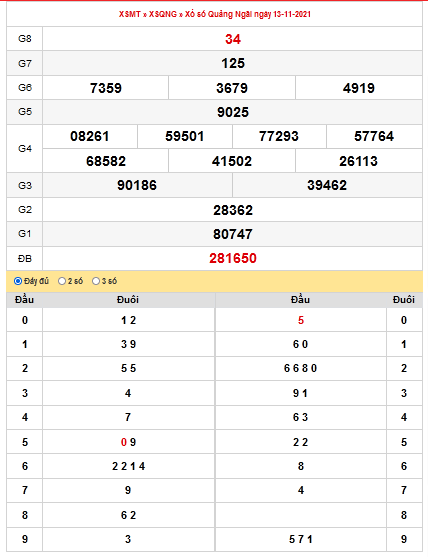Select G3 number 90186
This screenshot has height=557, width=428.
click(x=137, y=185)
